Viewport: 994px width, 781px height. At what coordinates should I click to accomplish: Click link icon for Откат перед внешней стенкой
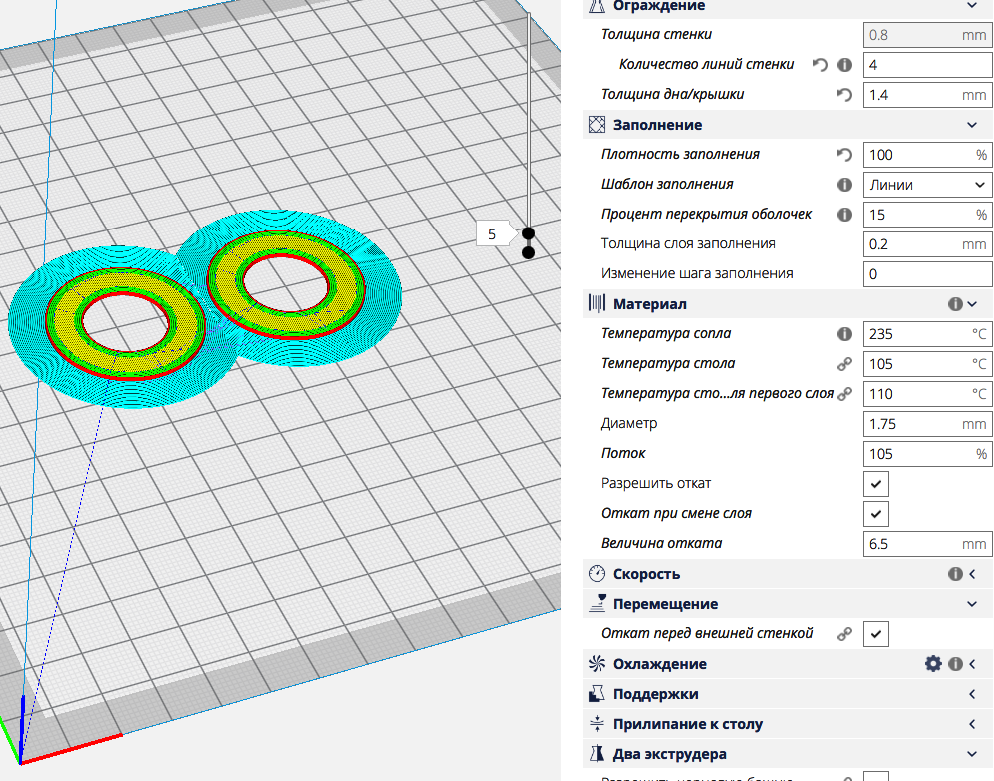click(x=844, y=634)
